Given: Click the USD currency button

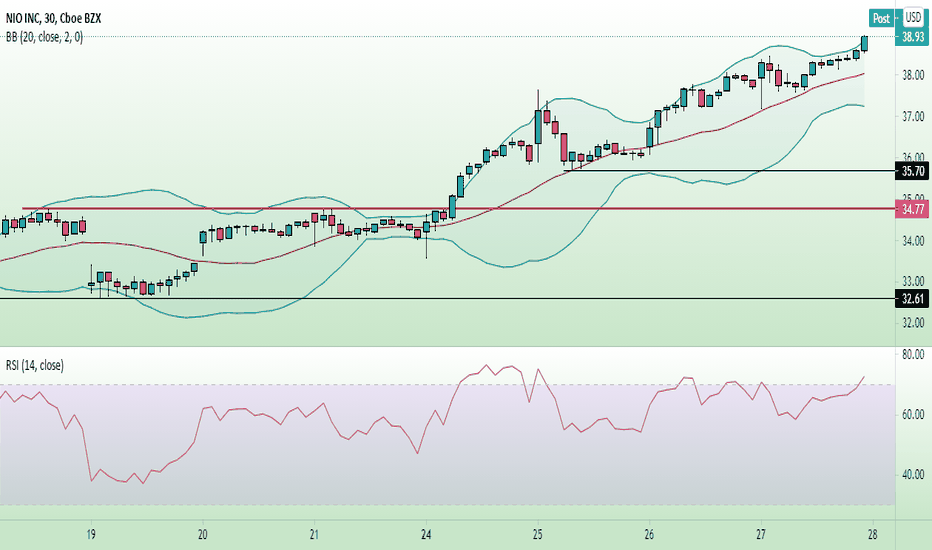Looking at the screenshot, I should 913,18.
